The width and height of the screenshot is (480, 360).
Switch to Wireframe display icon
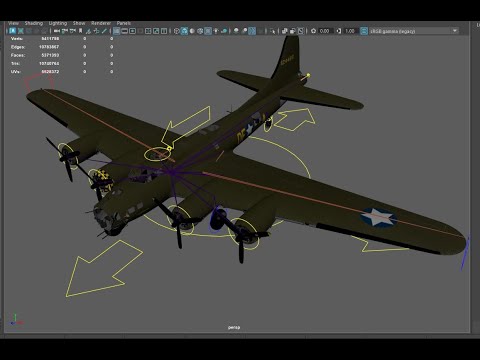(x=177, y=31)
